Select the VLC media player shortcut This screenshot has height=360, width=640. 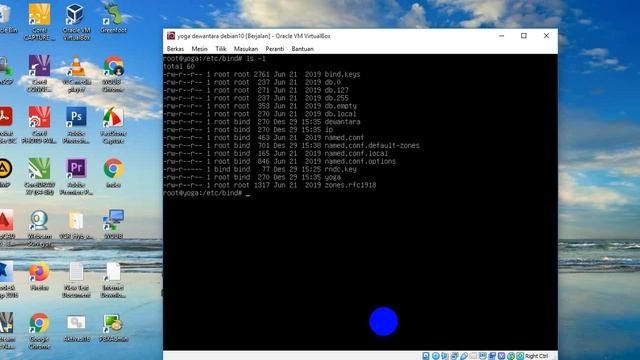[x=76, y=74]
